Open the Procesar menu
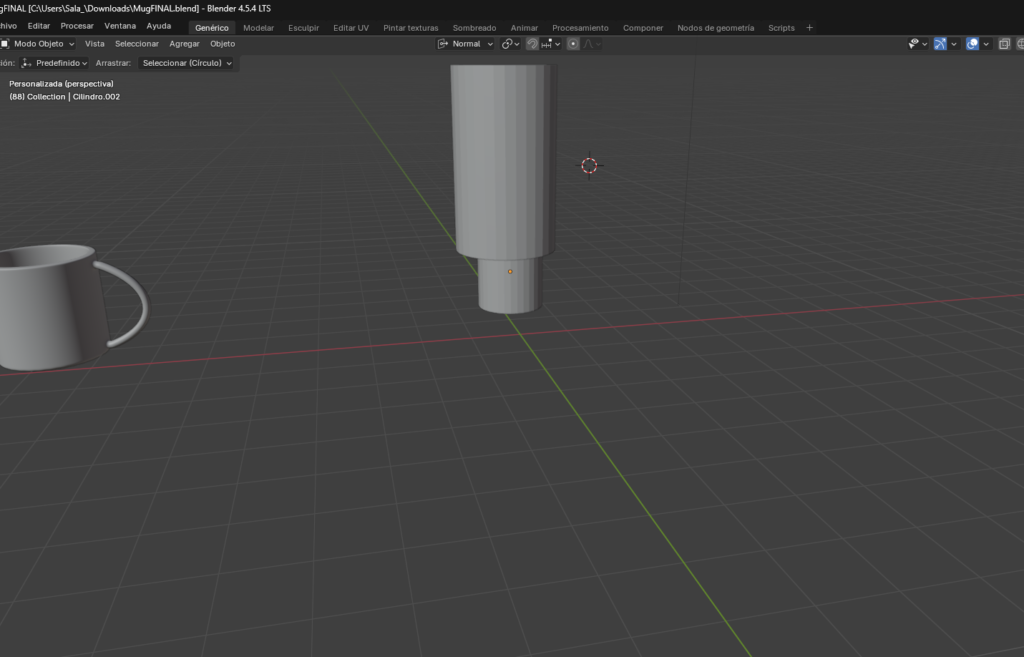The width and height of the screenshot is (1024, 657). click(x=77, y=26)
